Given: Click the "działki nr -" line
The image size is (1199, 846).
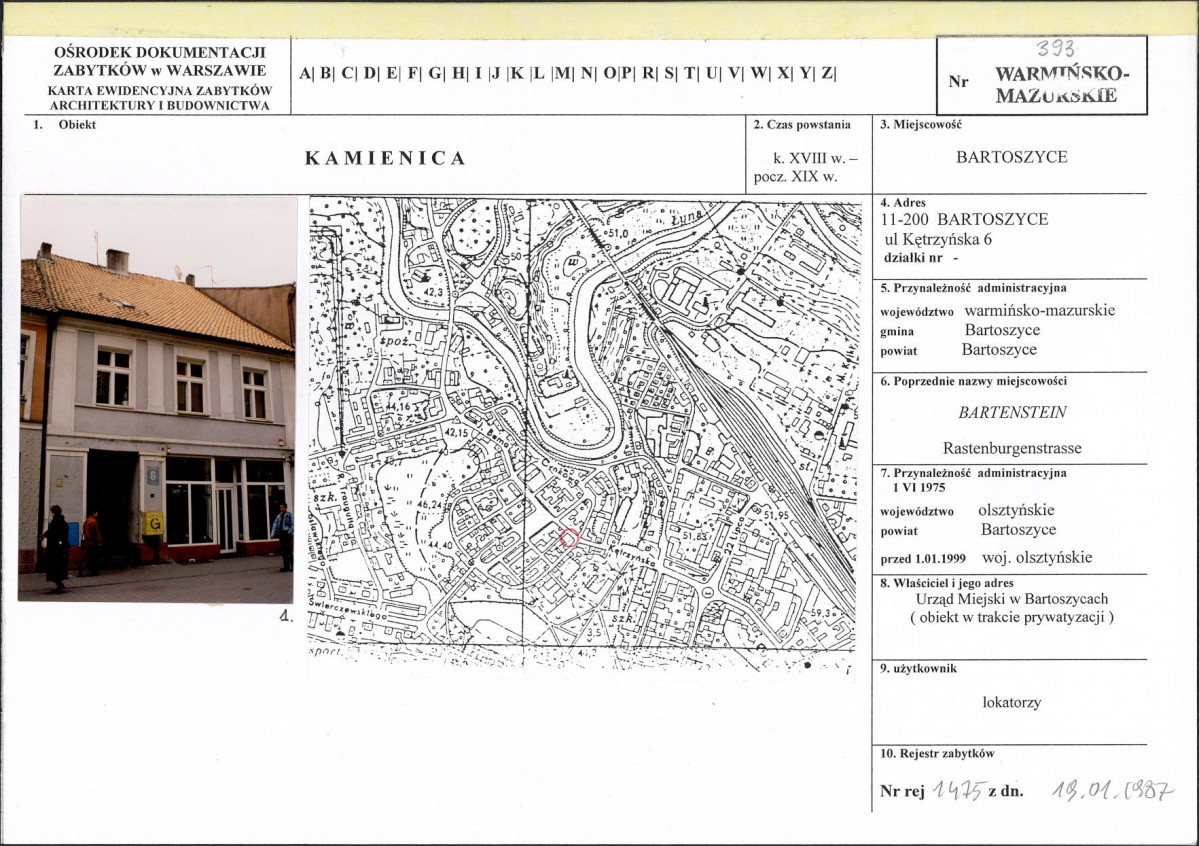Looking at the screenshot, I should pos(921,258).
